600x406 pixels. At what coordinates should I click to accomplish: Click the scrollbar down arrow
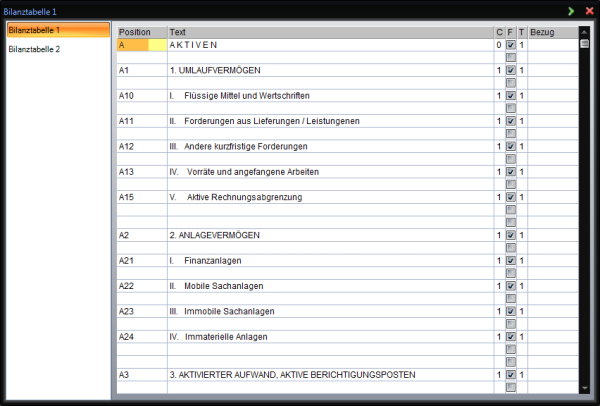click(x=584, y=388)
